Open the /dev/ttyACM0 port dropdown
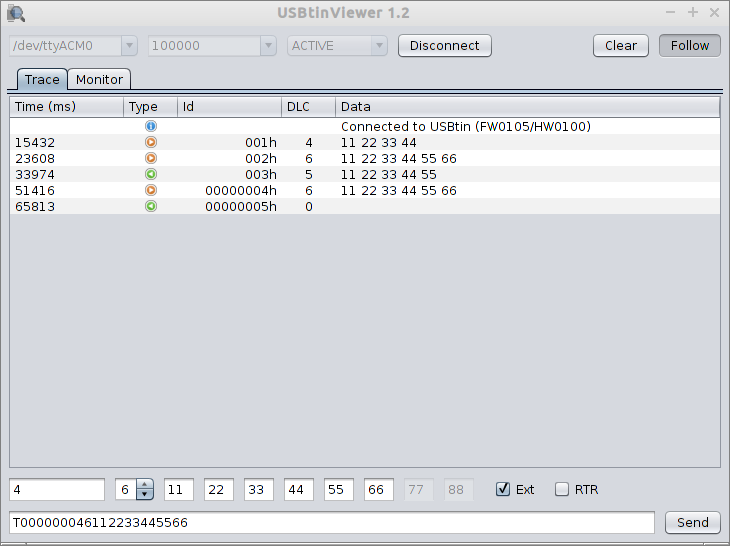Viewport: 730px width, 546px height. coord(129,46)
